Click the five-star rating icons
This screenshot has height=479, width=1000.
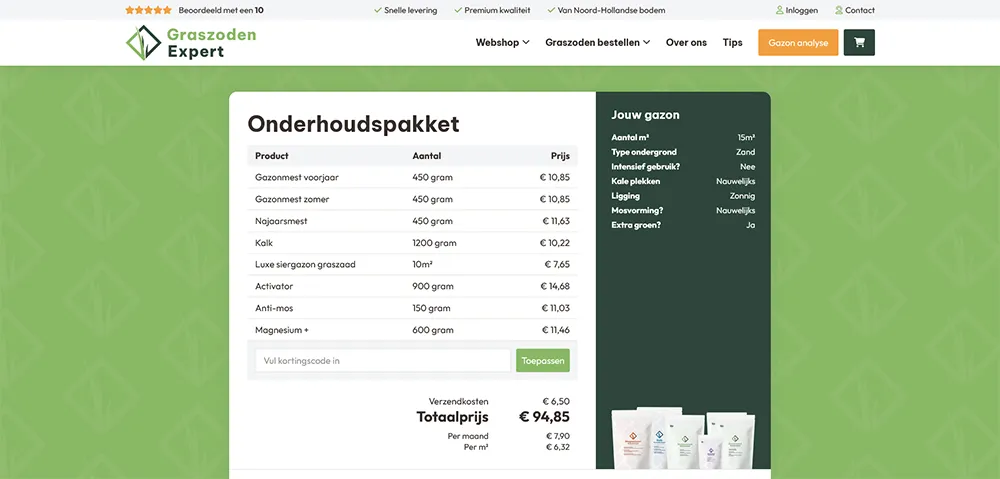pyautogui.click(x=148, y=10)
